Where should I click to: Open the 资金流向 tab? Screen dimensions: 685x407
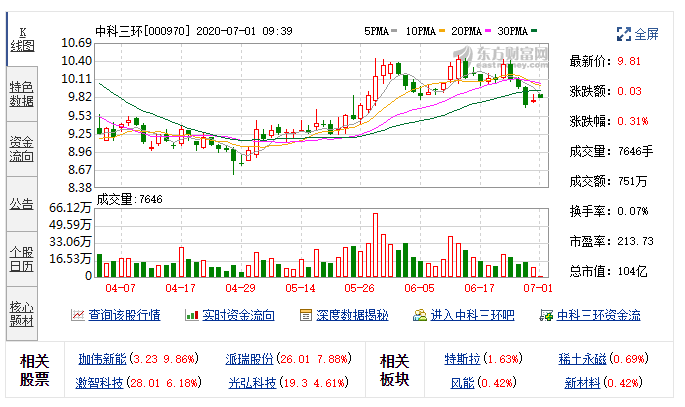click(x=22, y=149)
